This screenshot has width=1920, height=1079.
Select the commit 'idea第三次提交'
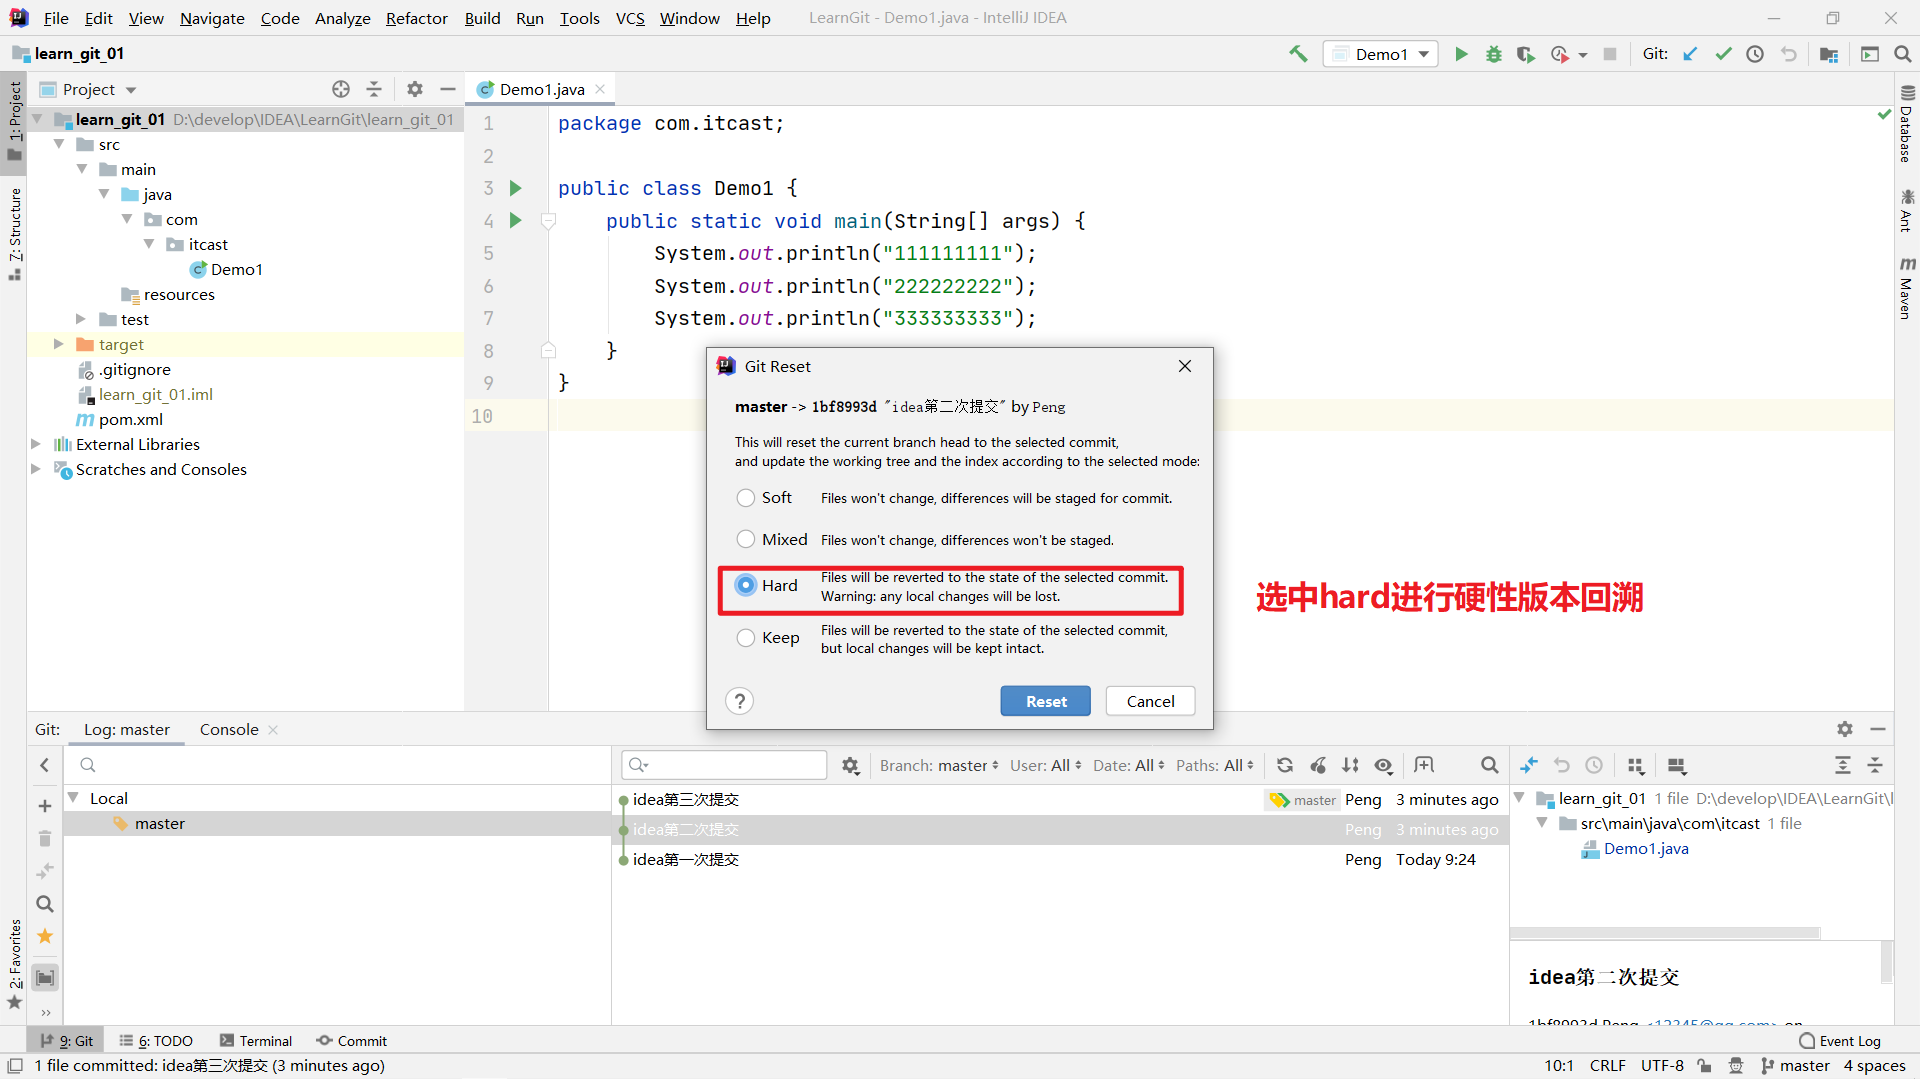(1060, 799)
